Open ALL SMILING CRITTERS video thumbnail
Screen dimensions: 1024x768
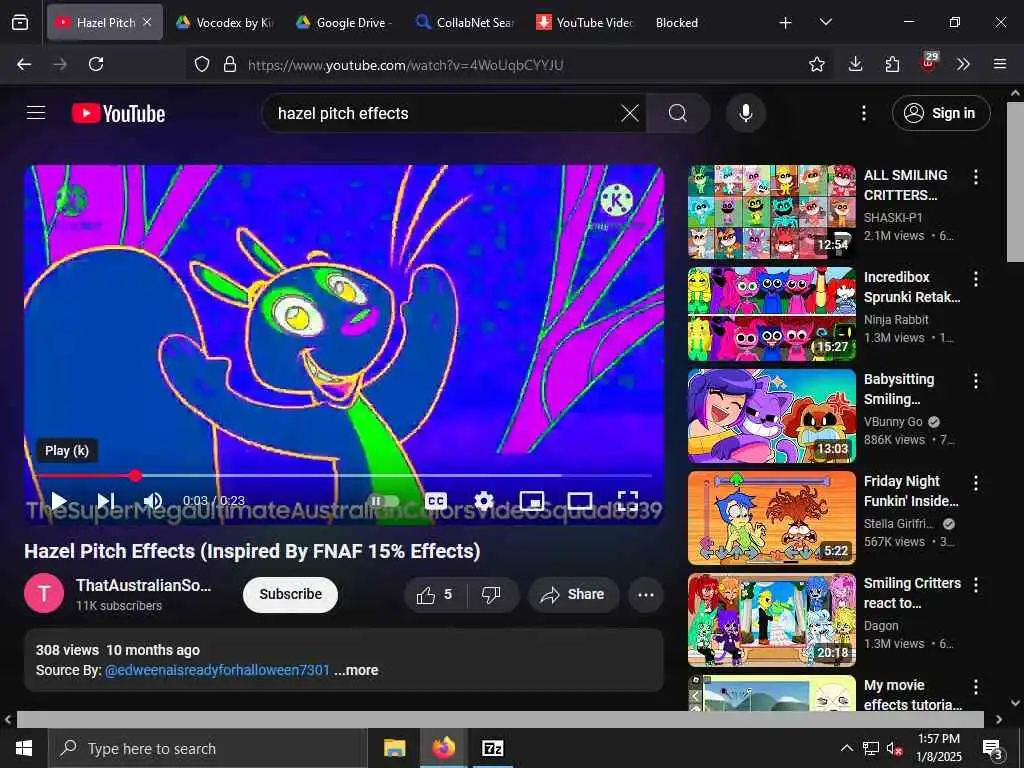[771, 212]
